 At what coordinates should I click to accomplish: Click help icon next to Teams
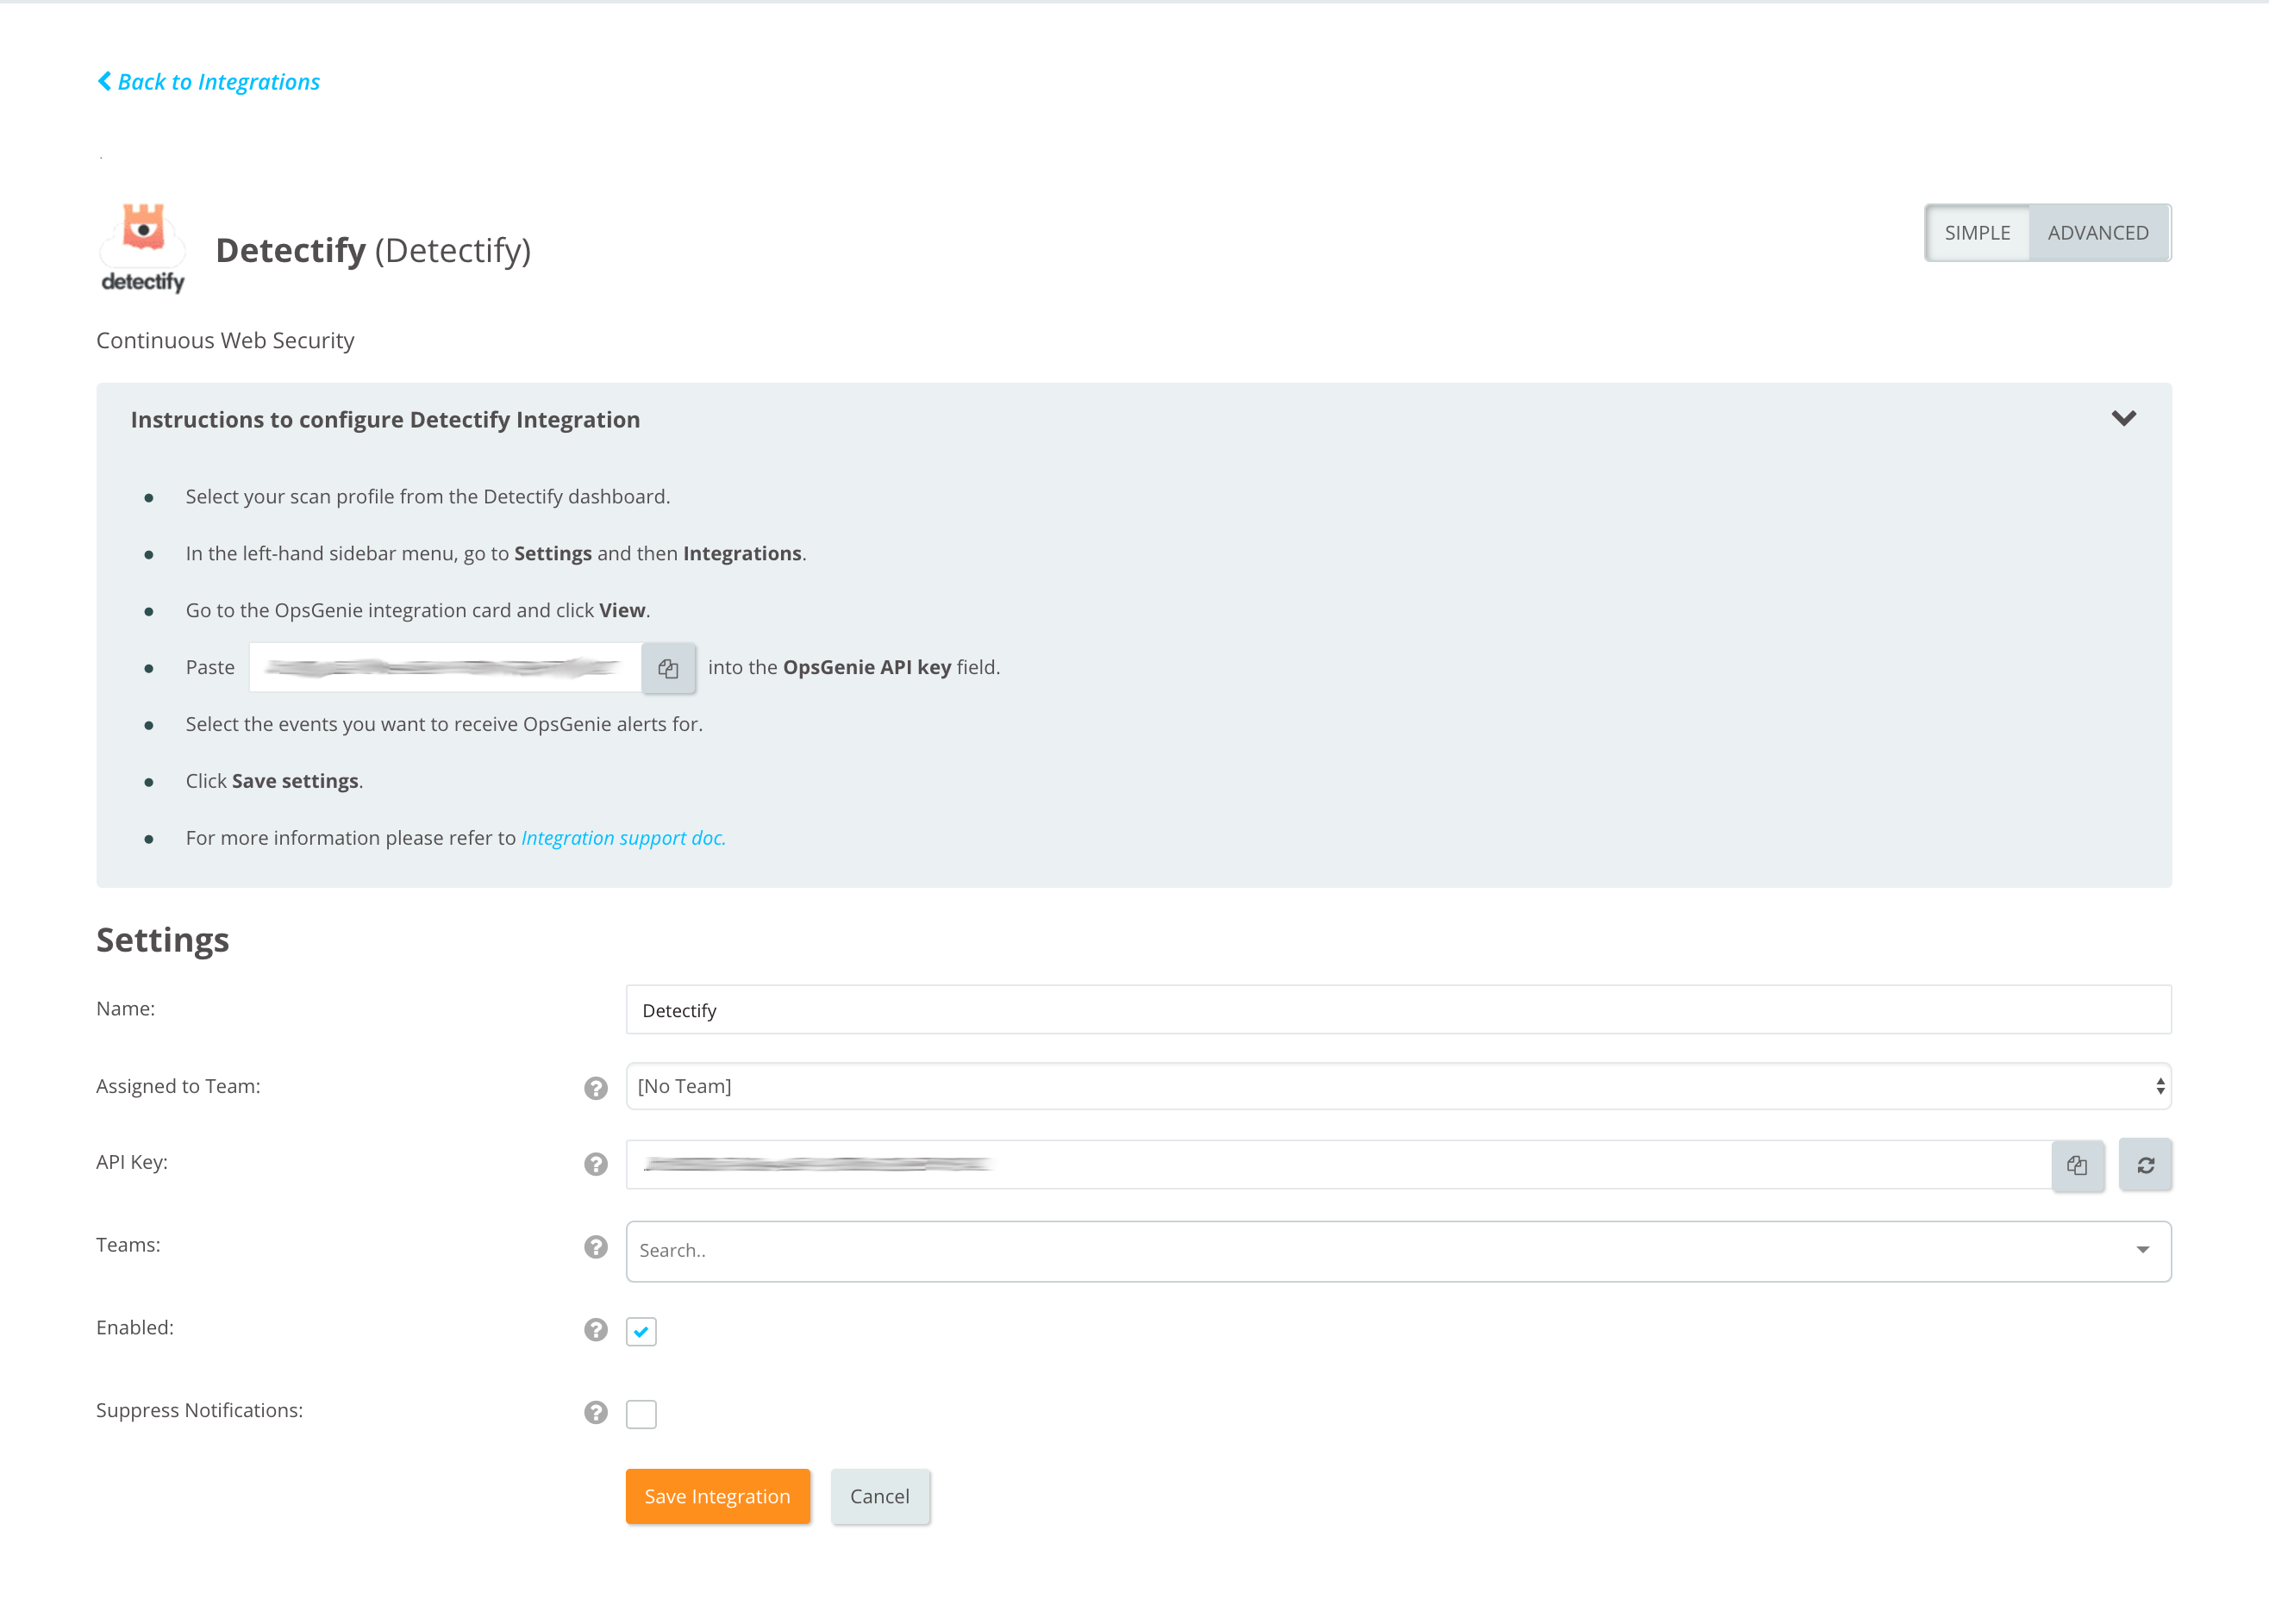tap(596, 1247)
